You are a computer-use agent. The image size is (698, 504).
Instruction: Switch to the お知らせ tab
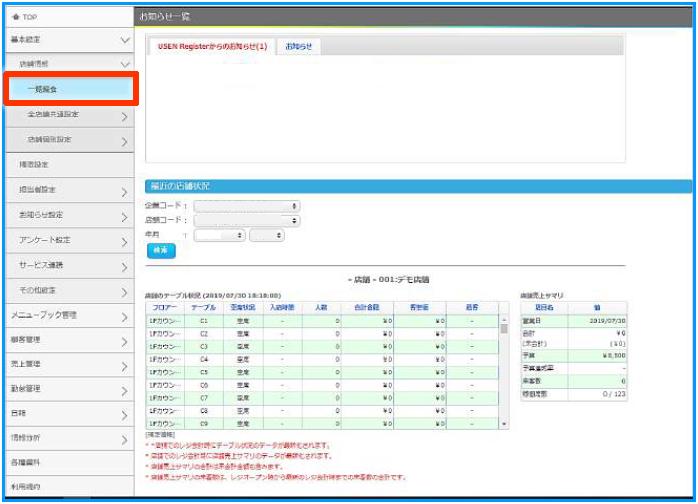298,46
